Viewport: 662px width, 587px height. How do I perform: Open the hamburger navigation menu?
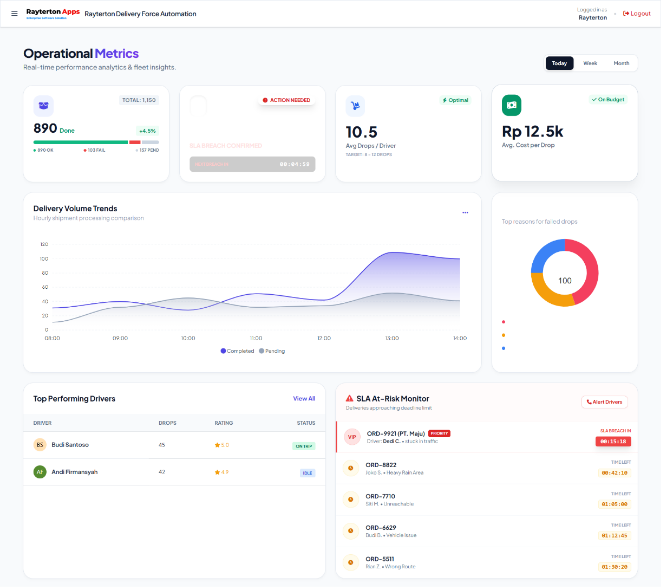[14, 14]
